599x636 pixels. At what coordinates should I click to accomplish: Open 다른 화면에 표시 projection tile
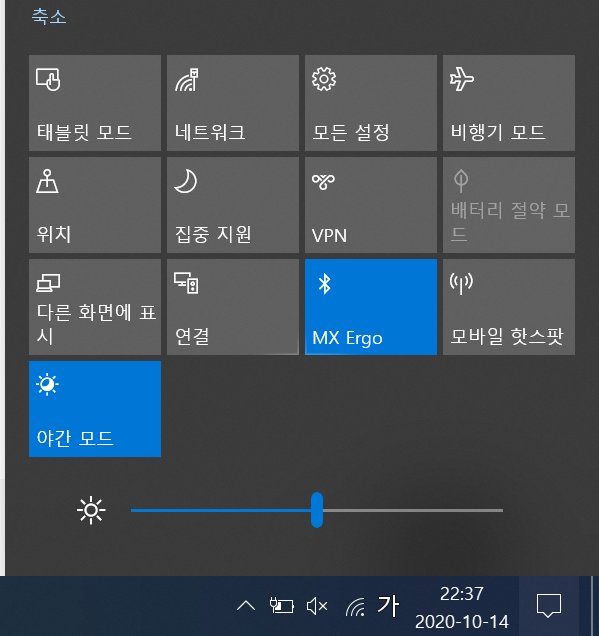[x=95, y=307]
